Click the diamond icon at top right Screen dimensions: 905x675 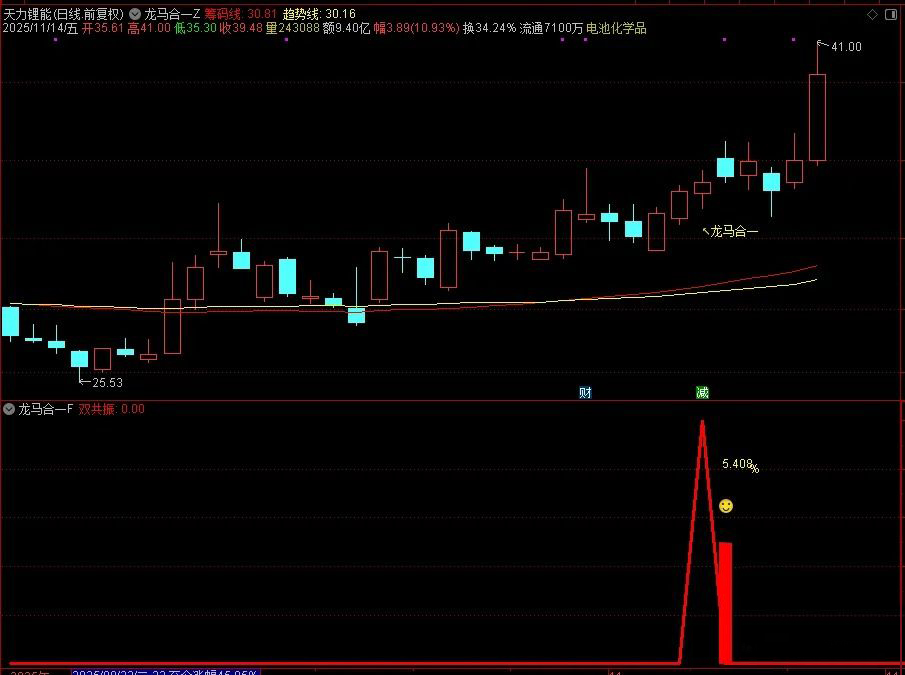tap(873, 14)
